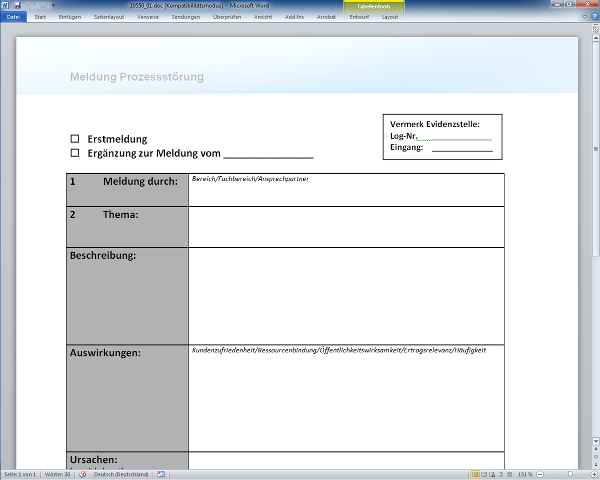This screenshot has height=480, width=600.
Task: Click into the empty Thema table cell
Action: pos(345,227)
